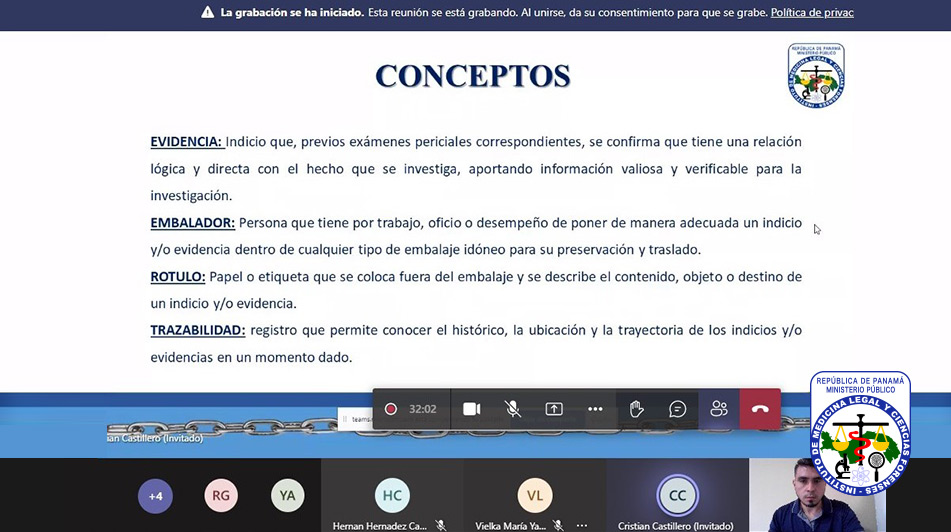This screenshot has width=951, height=532.
Task: Click the EVIDENCIA: heading on slide
Action: click(x=186, y=142)
